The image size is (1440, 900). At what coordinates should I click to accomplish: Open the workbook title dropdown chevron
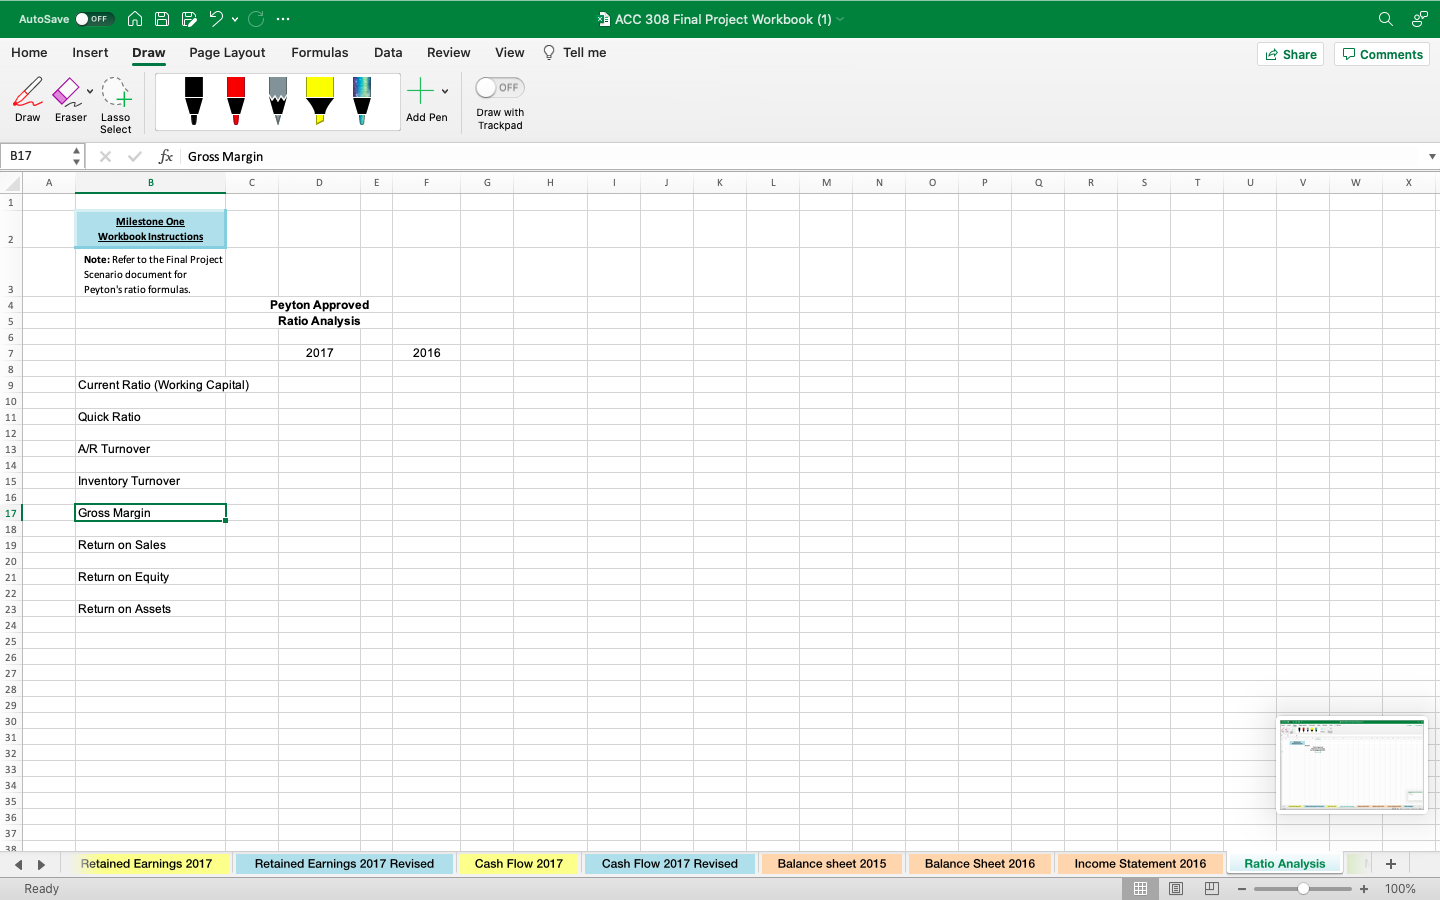point(840,19)
